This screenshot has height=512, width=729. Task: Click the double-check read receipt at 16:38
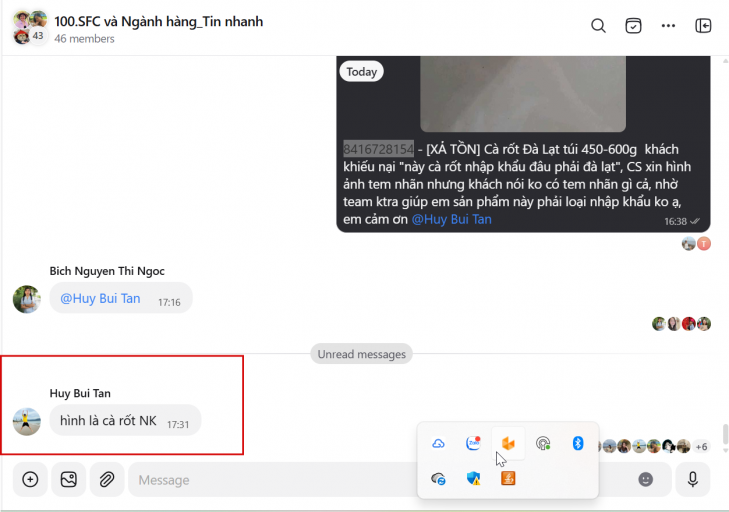pyautogui.click(x=695, y=221)
